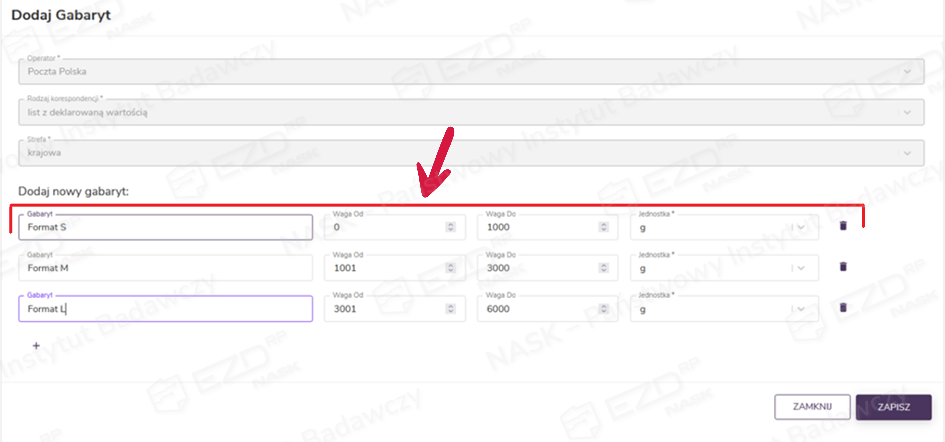Delete the Format L gabaryt row
The height and width of the screenshot is (442, 945).
(842, 308)
